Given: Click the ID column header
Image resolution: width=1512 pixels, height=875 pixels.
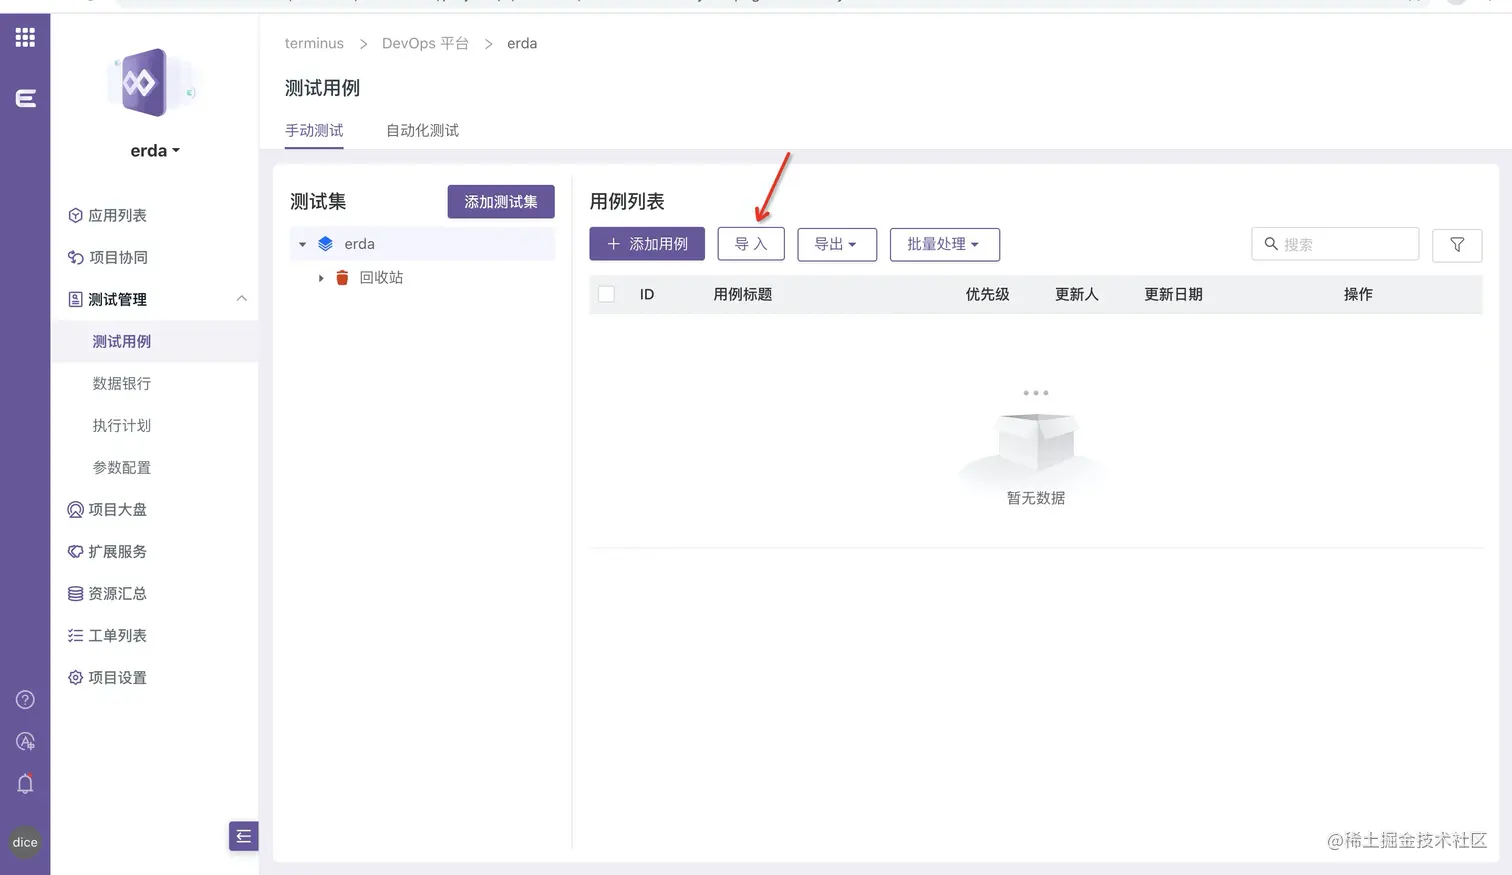Looking at the screenshot, I should [x=647, y=295].
